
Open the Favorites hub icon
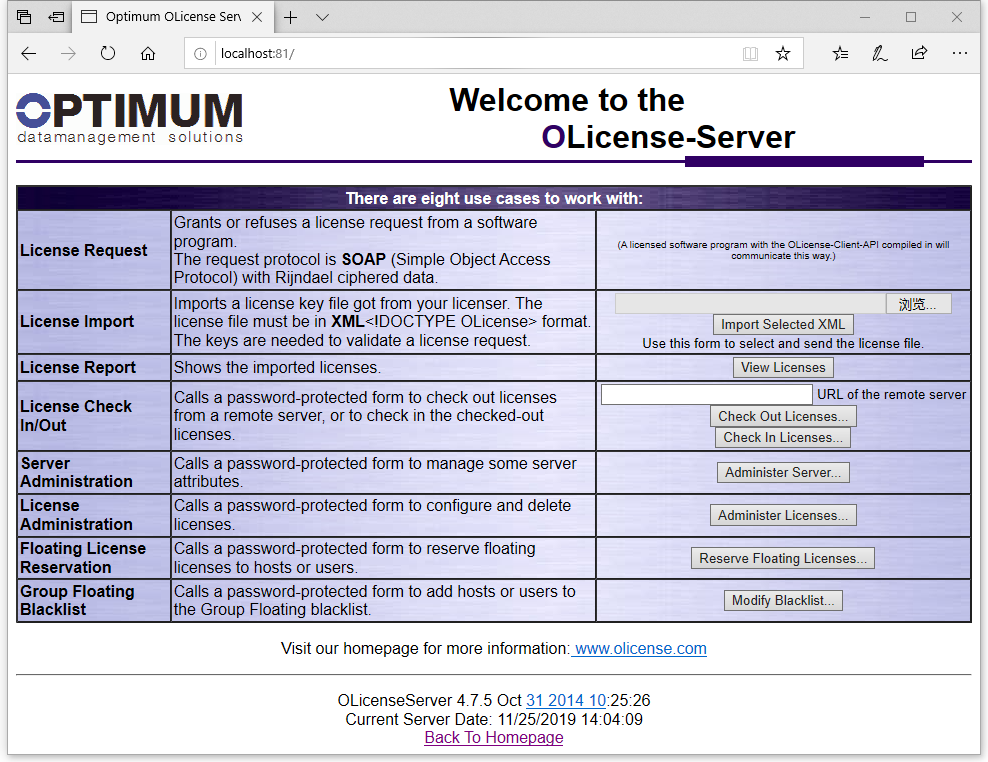click(840, 54)
